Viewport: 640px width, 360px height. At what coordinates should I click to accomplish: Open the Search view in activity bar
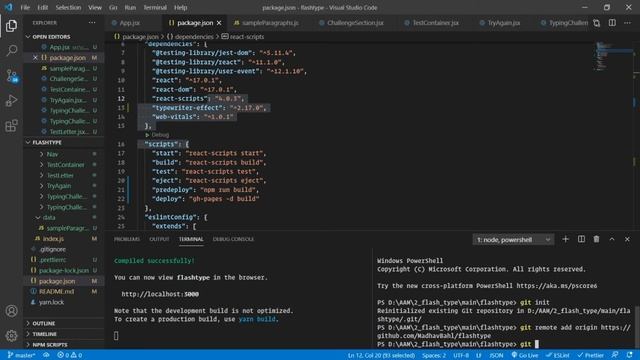(x=11, y=51)
